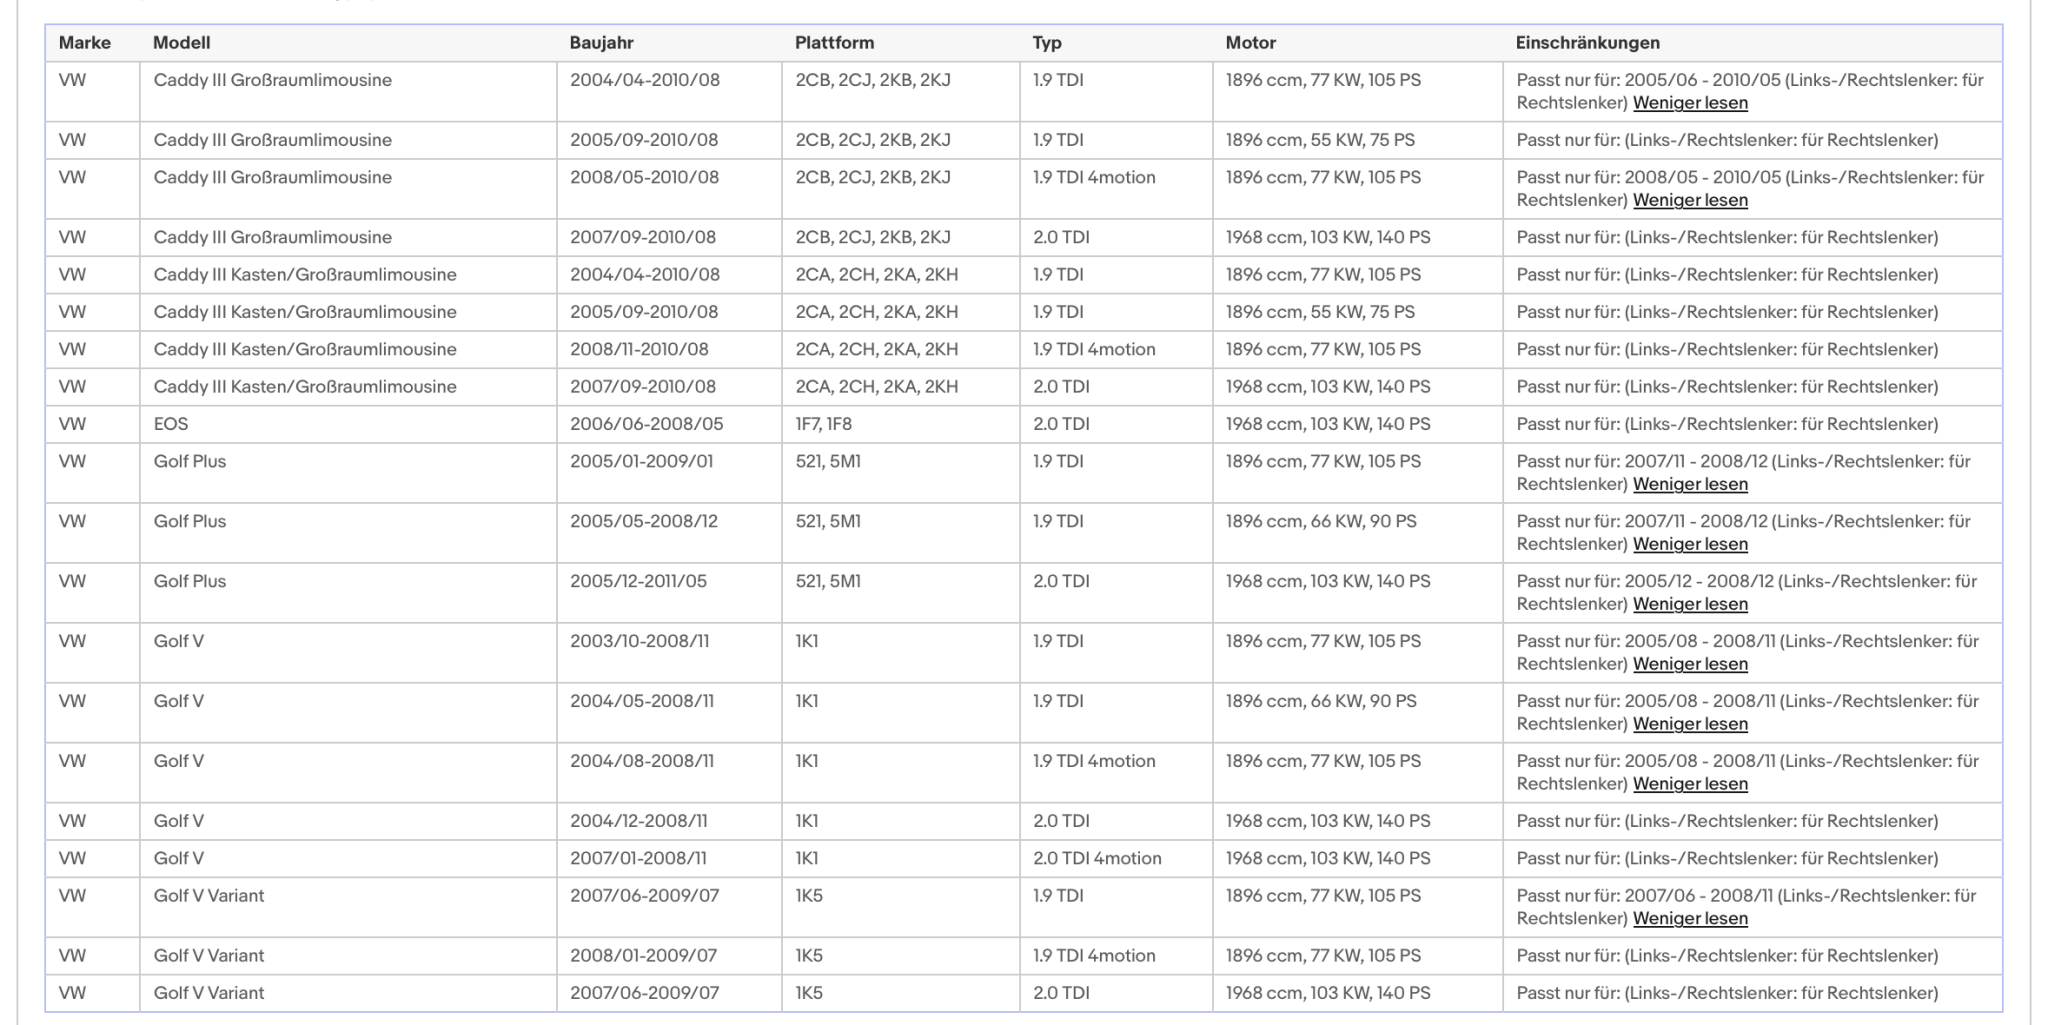Click 'Weniger lesen' in Golf V 2004/08-2008/11 row

[x=1690, y=784]
